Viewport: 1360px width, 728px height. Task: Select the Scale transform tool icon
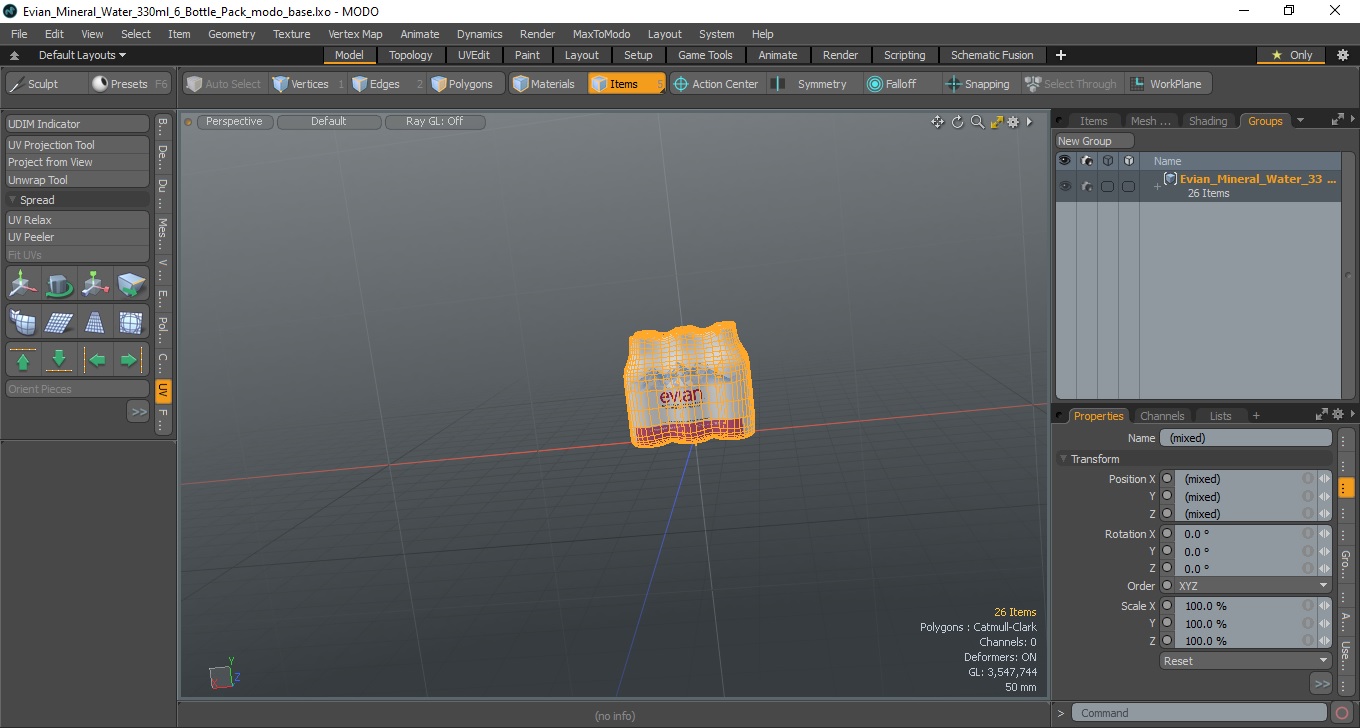pyautogui.click(x=95, y=285)
